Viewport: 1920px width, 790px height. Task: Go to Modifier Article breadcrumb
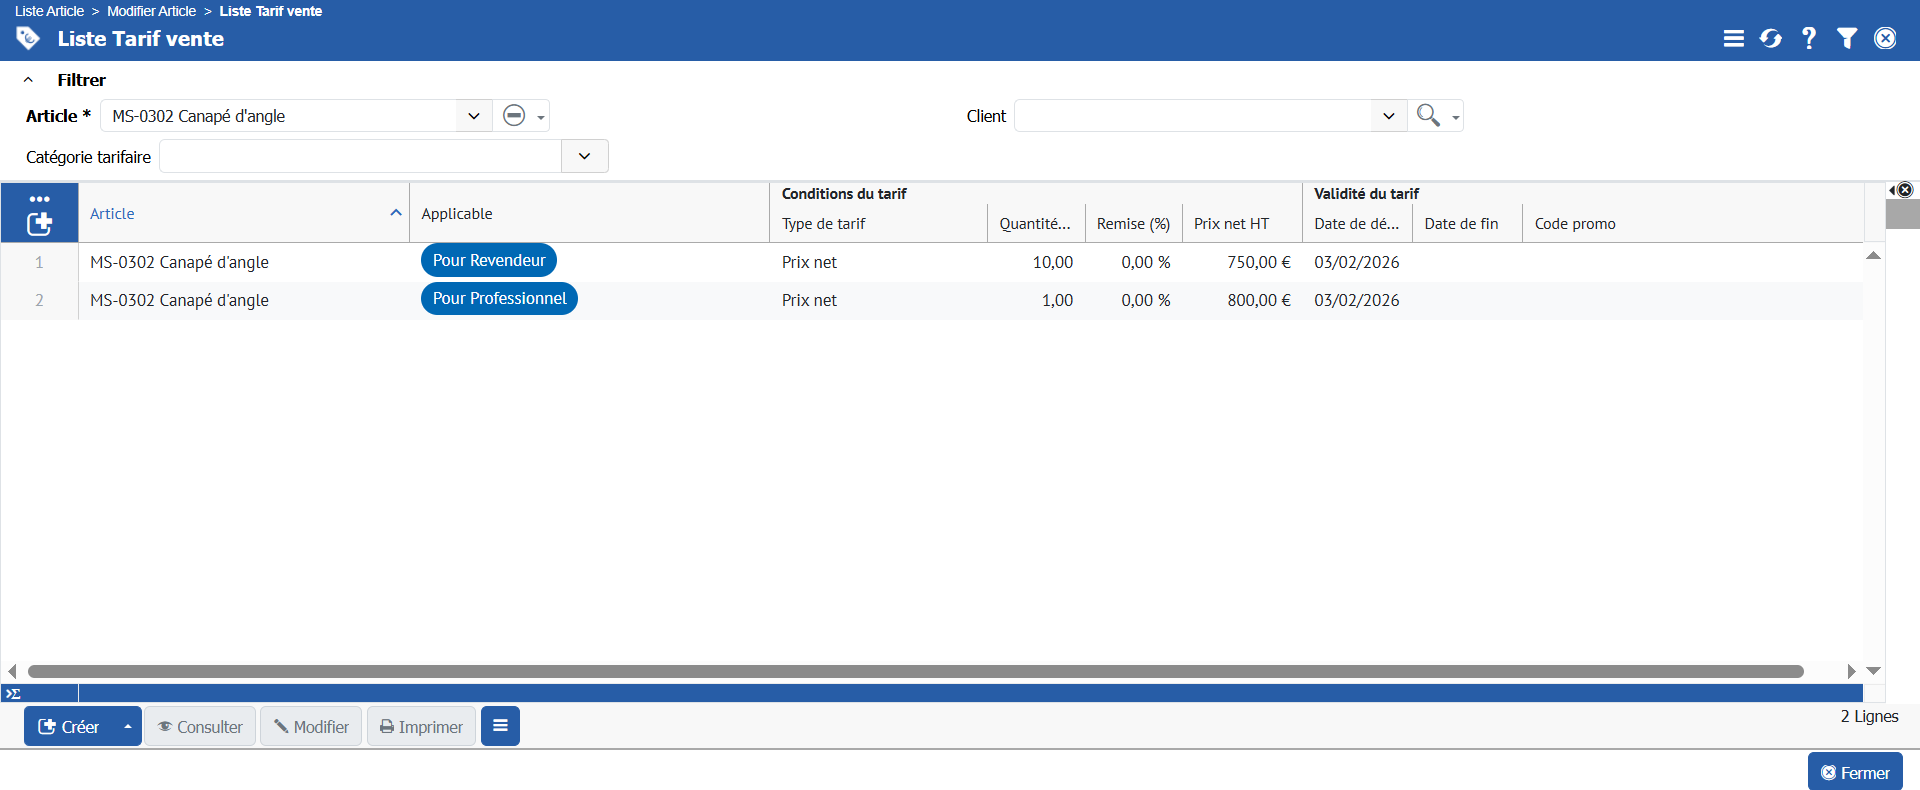click(x=151, y=11)
